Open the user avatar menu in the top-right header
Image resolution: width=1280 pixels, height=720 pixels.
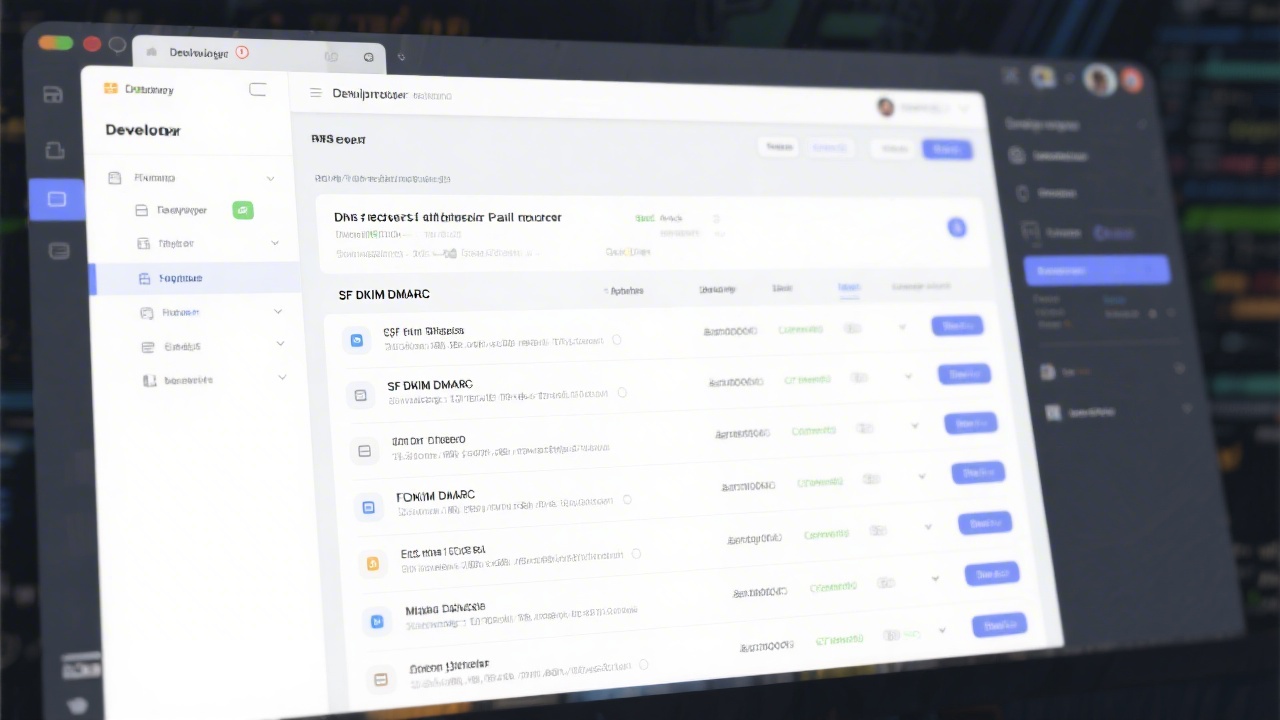pyautogui.click(x=886, y=107)
